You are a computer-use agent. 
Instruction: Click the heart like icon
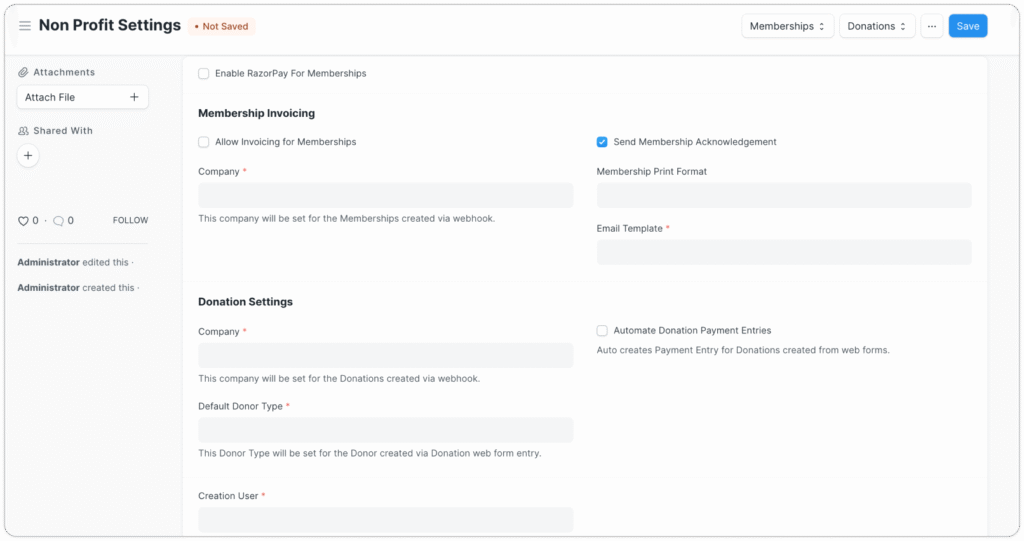point(24,220)
